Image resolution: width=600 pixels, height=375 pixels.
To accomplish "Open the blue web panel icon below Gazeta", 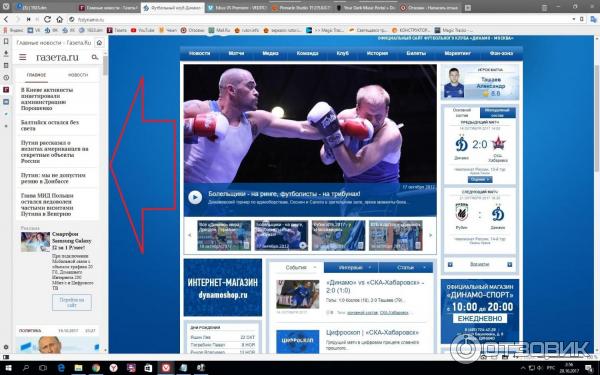I will tap(6, 102).
